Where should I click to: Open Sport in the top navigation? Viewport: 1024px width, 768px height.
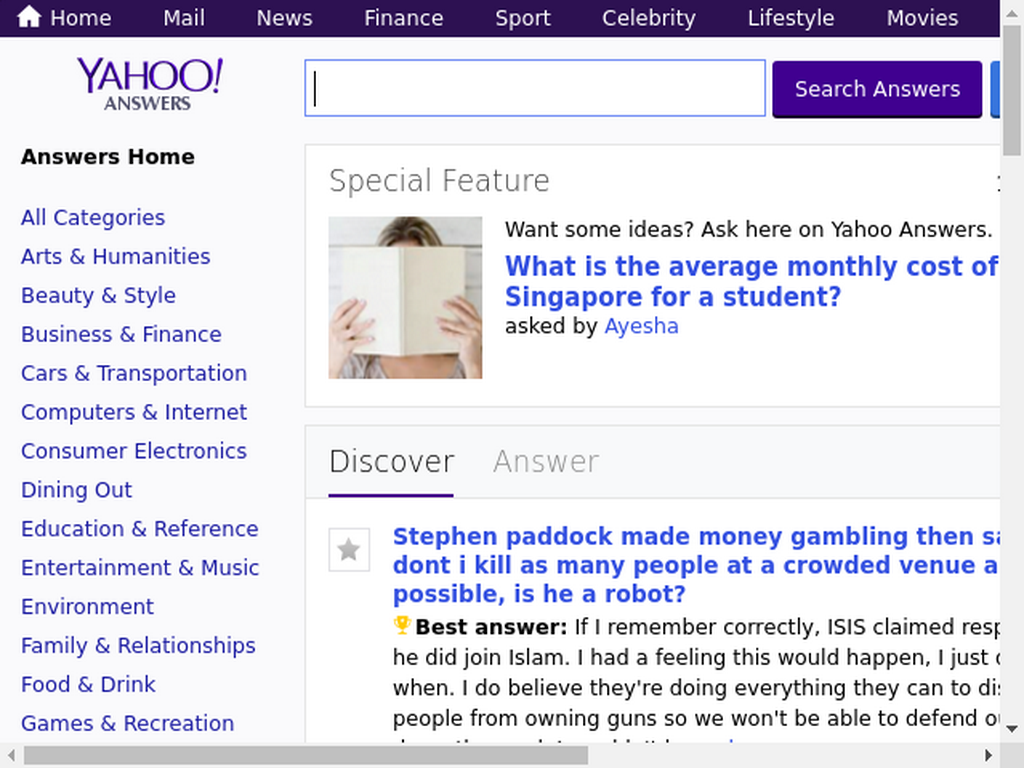click(x=522, y=18)
